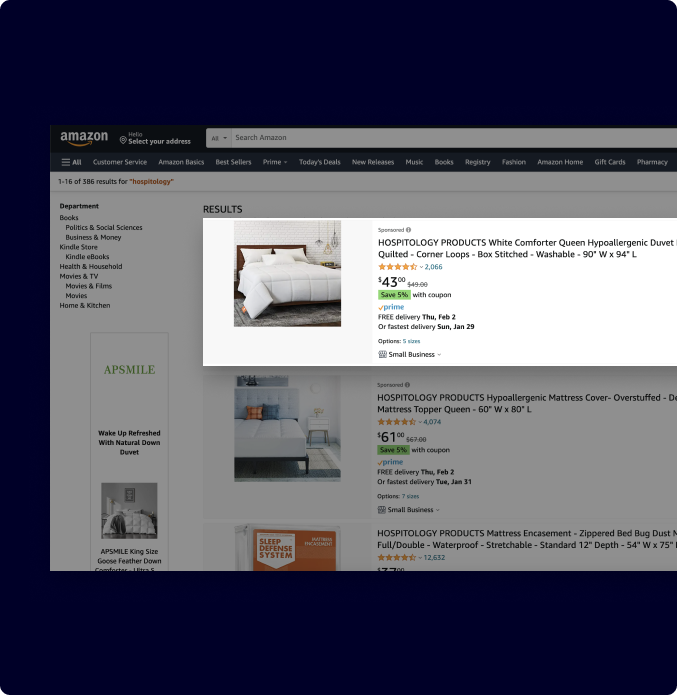Open Today's Deals
This screenshot has height=695, width=677.
pos(320,162)
